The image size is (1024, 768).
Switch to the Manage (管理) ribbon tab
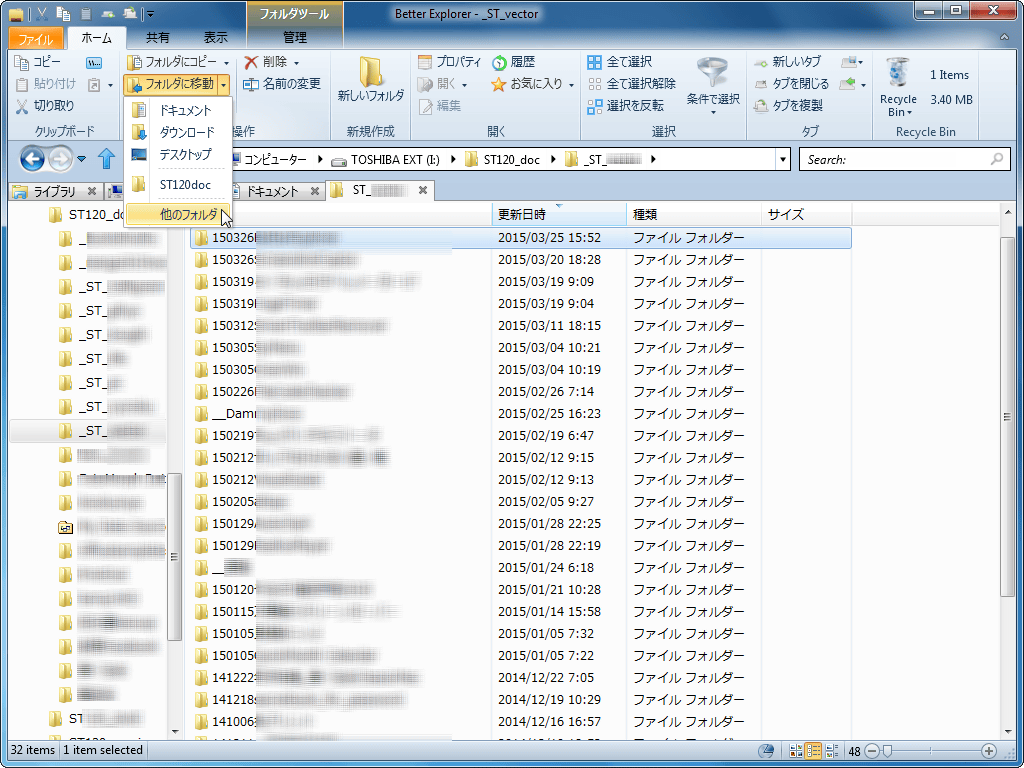pyautogui.click(x=295, y=38)
